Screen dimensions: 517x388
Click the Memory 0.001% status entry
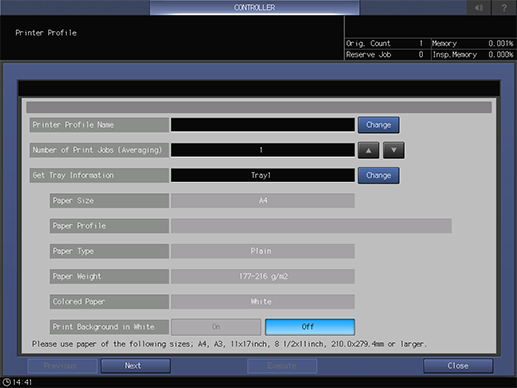coord(473,43)
